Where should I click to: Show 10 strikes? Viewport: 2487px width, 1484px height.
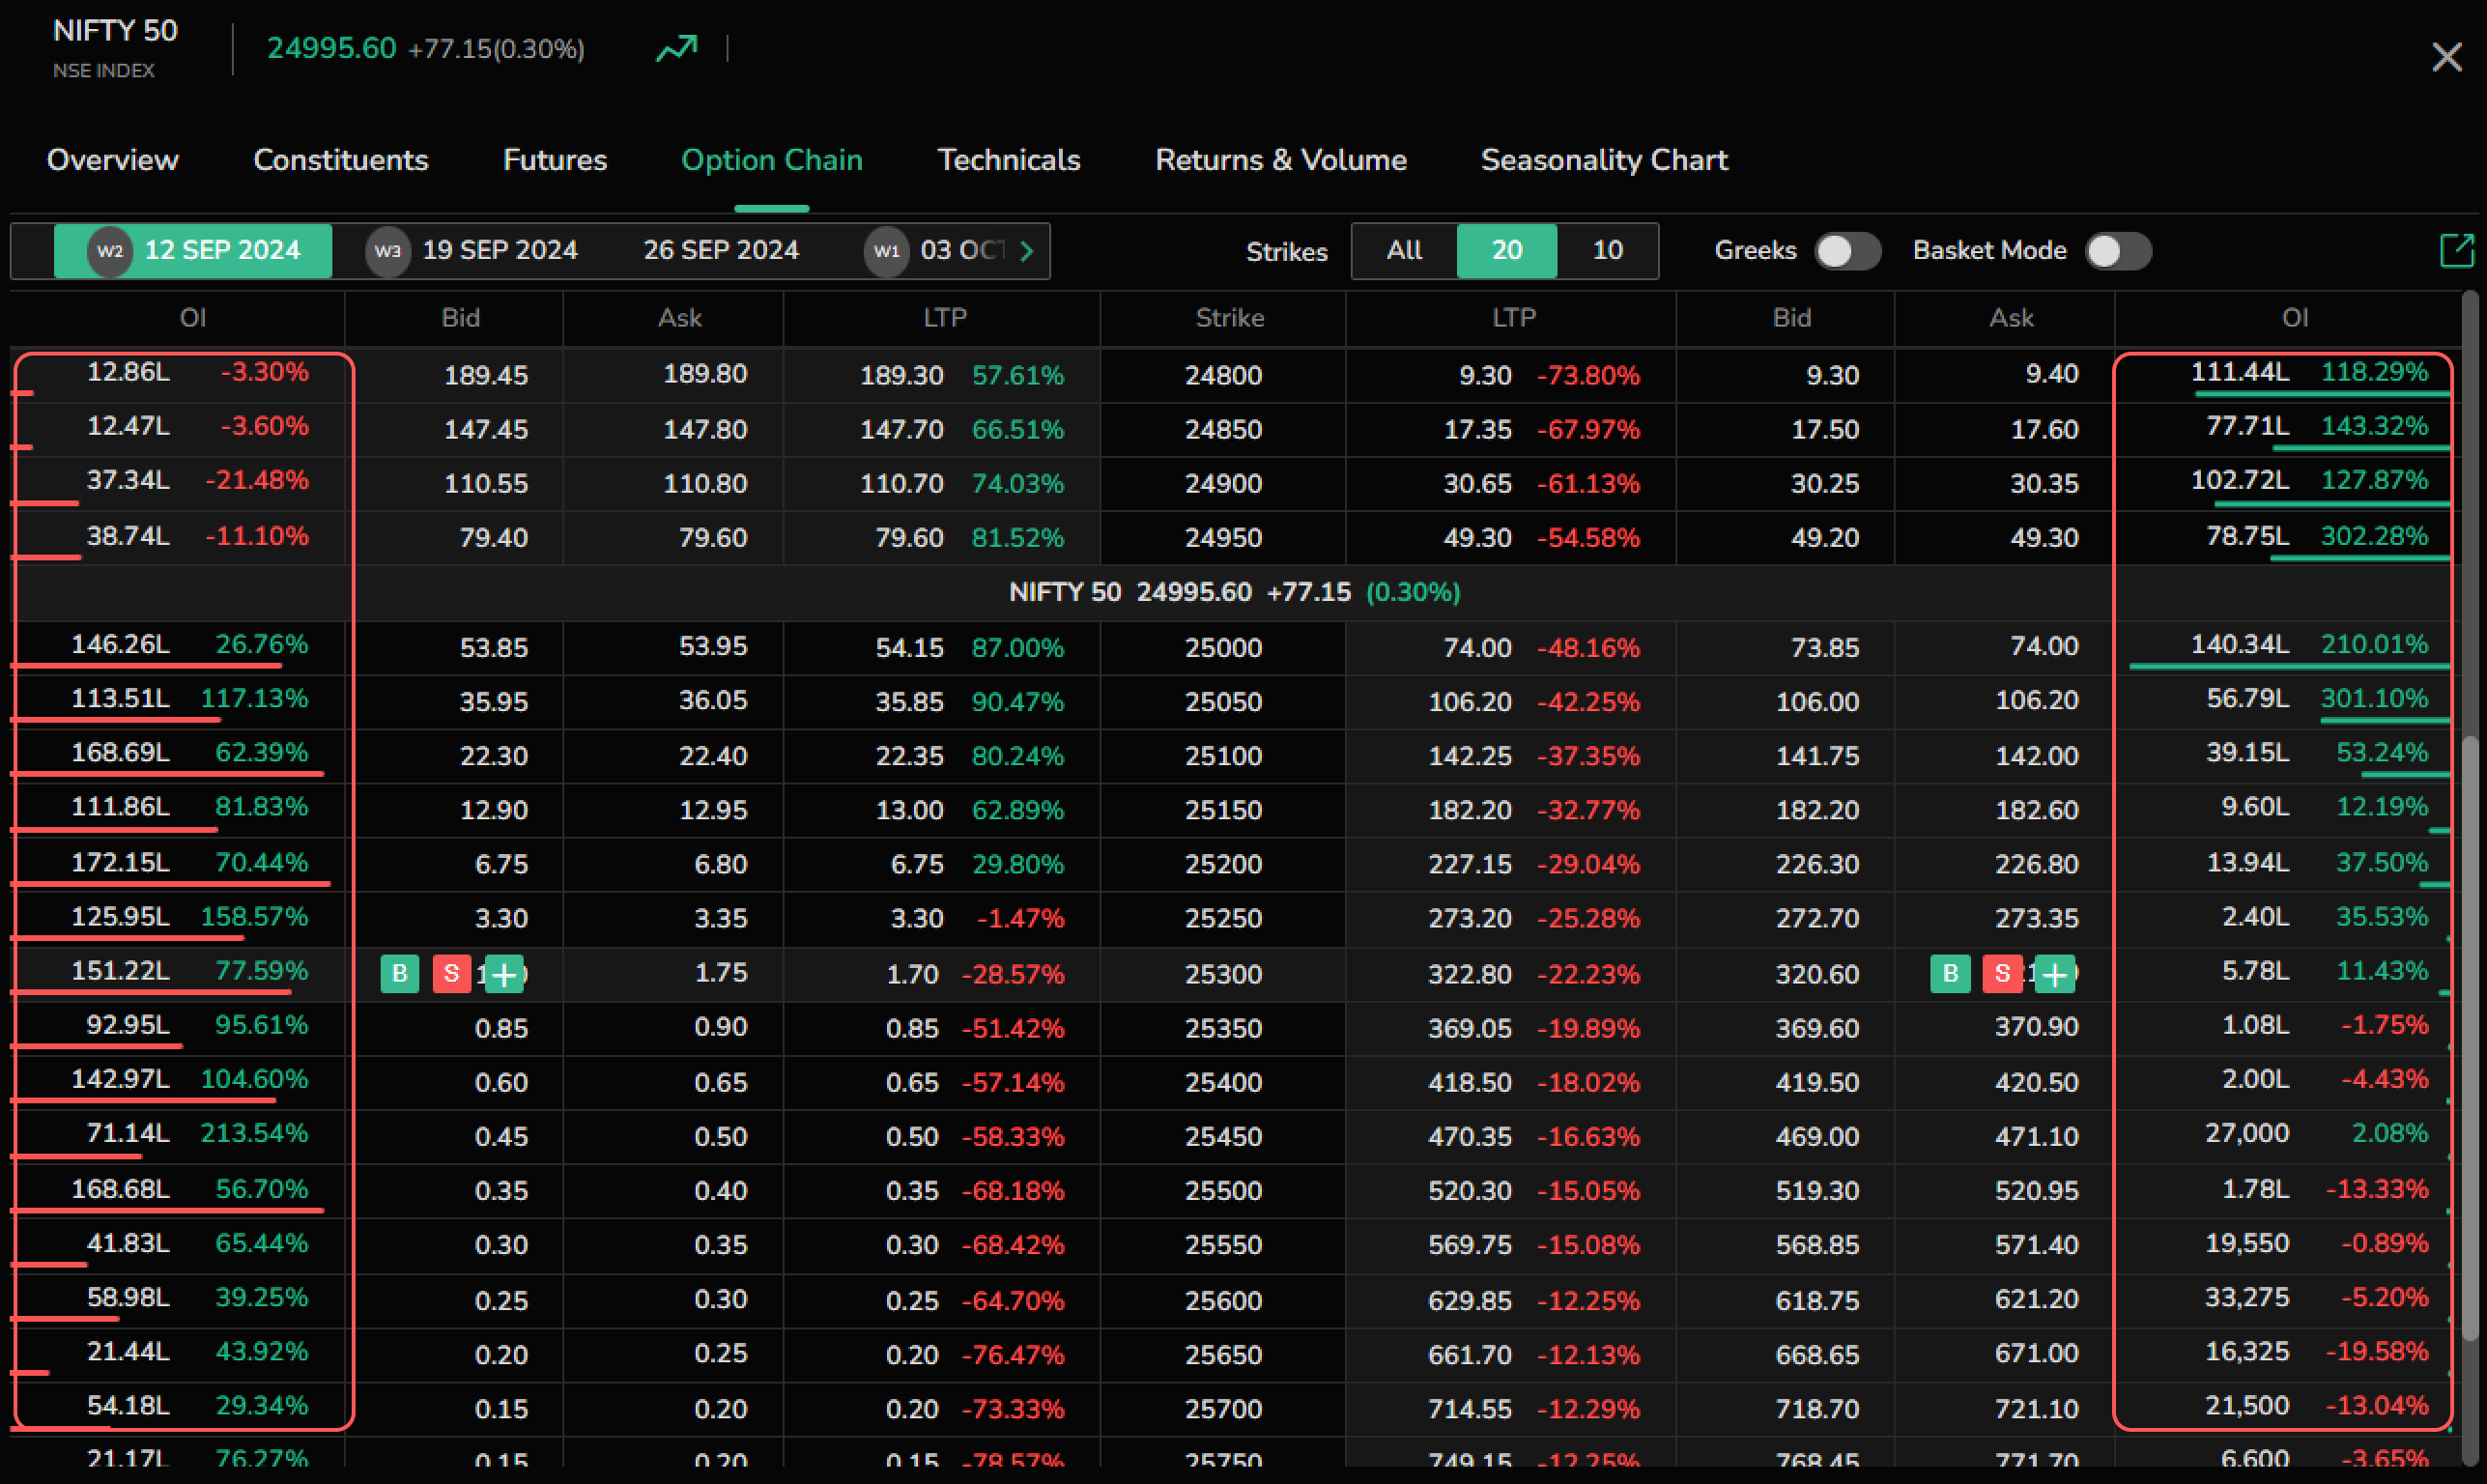pyautogui.click(x=1607, y=250)
